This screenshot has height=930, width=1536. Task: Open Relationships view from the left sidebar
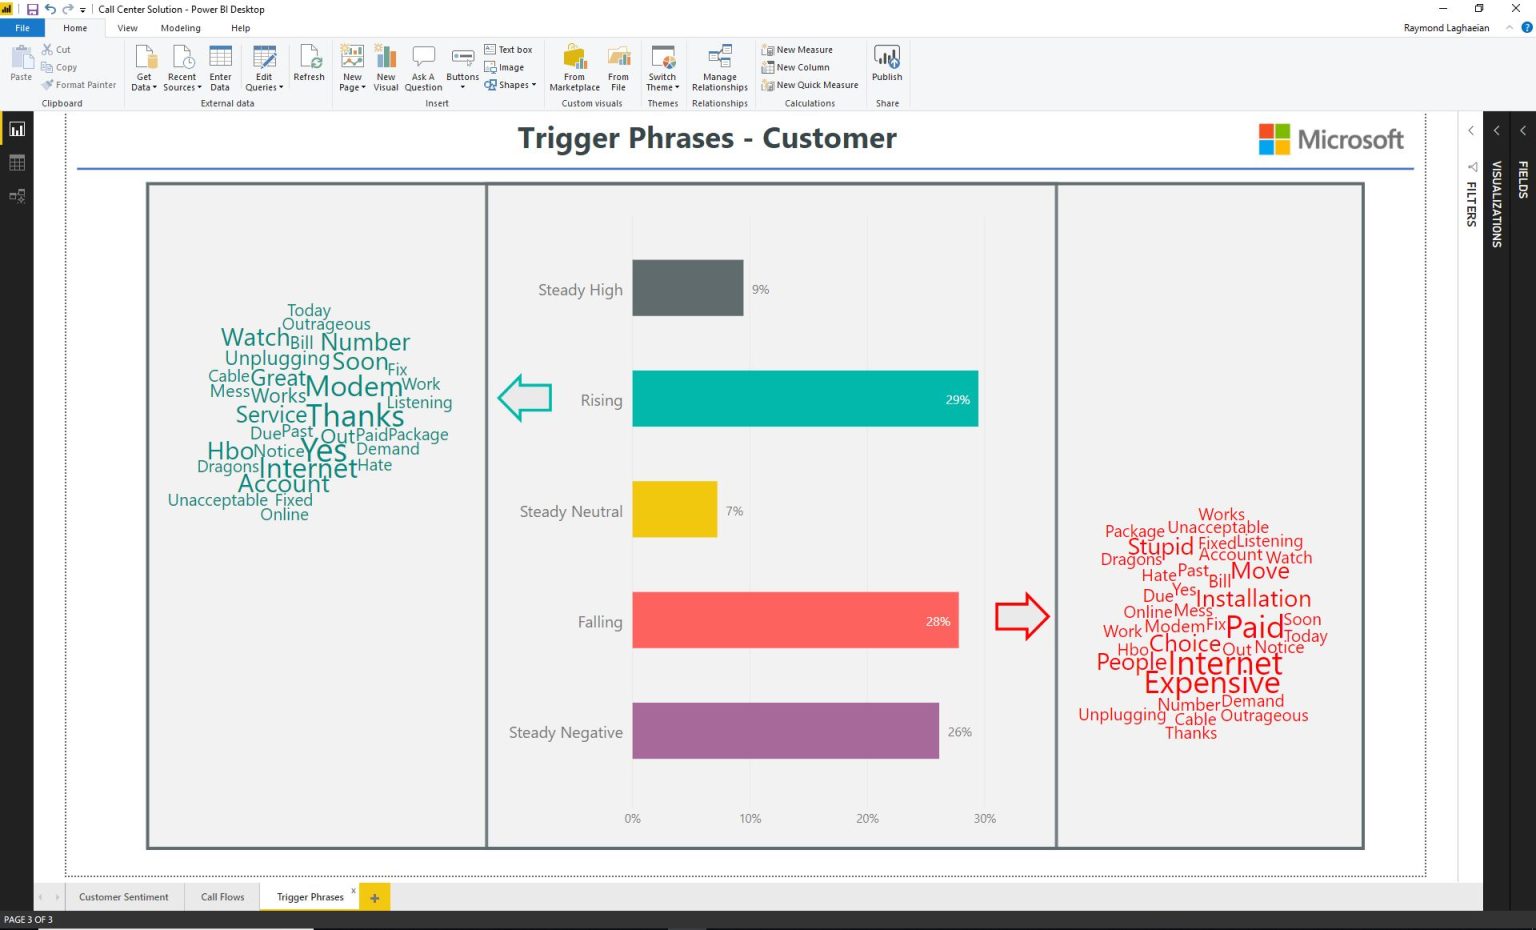tap(16, 196)
